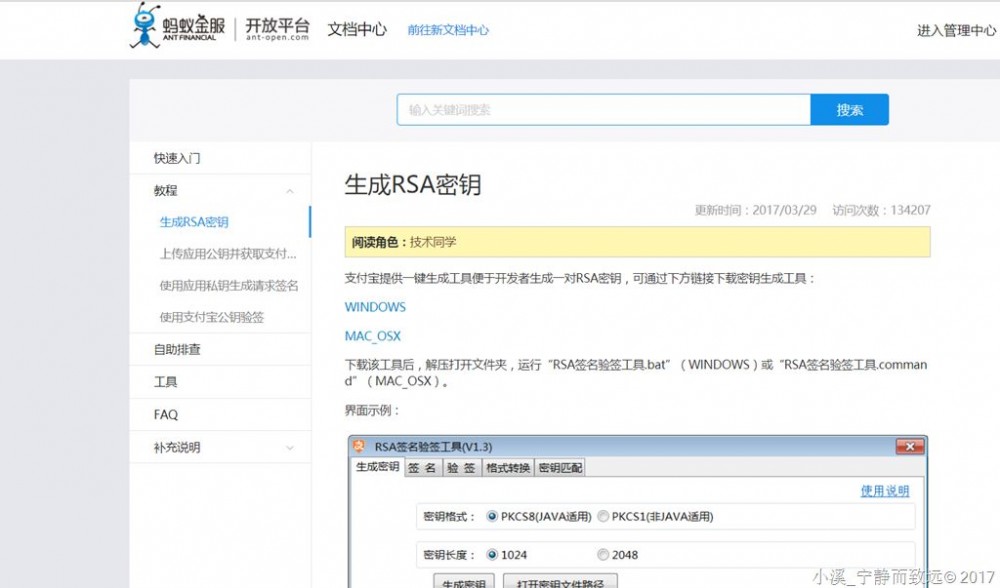Click the 使用说明 link in the dialog
The image size is (1000, 588).
(x=884, y=491)
